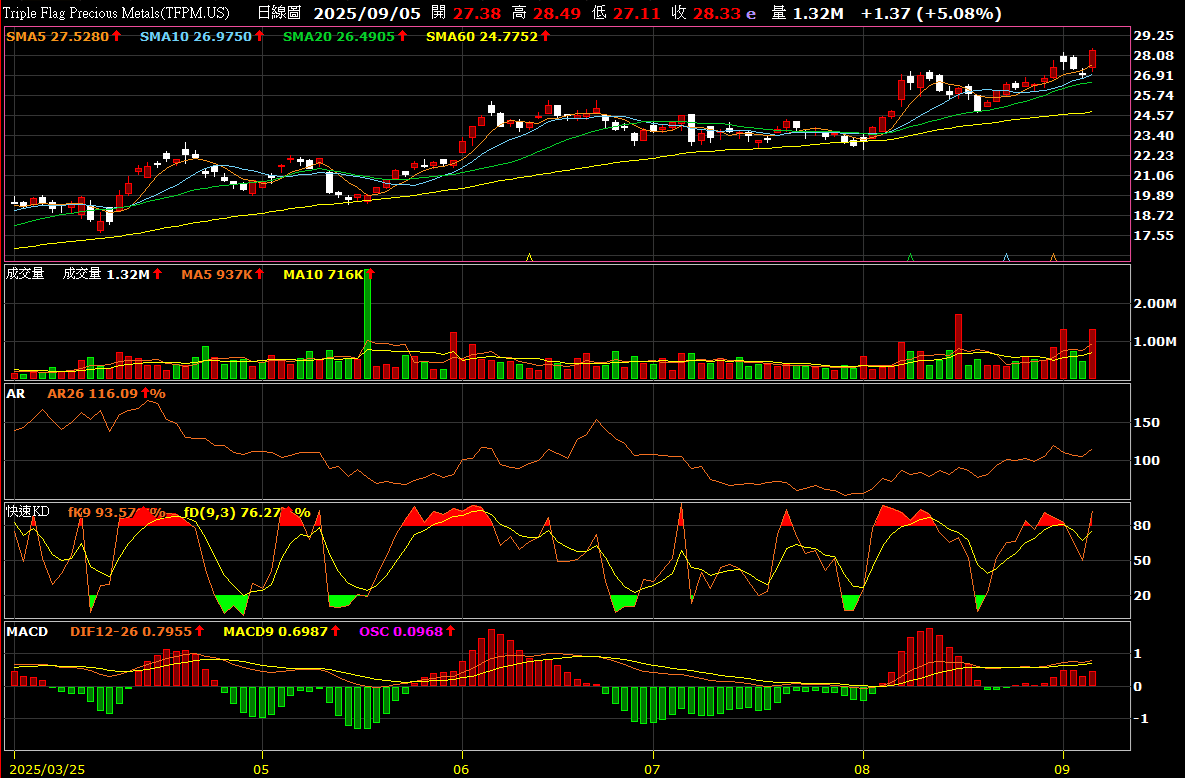Click the red arrow beside MA5 937K
Image resolution: width=1185 pixels, height=778 pixels.
(x=260, y=274)
